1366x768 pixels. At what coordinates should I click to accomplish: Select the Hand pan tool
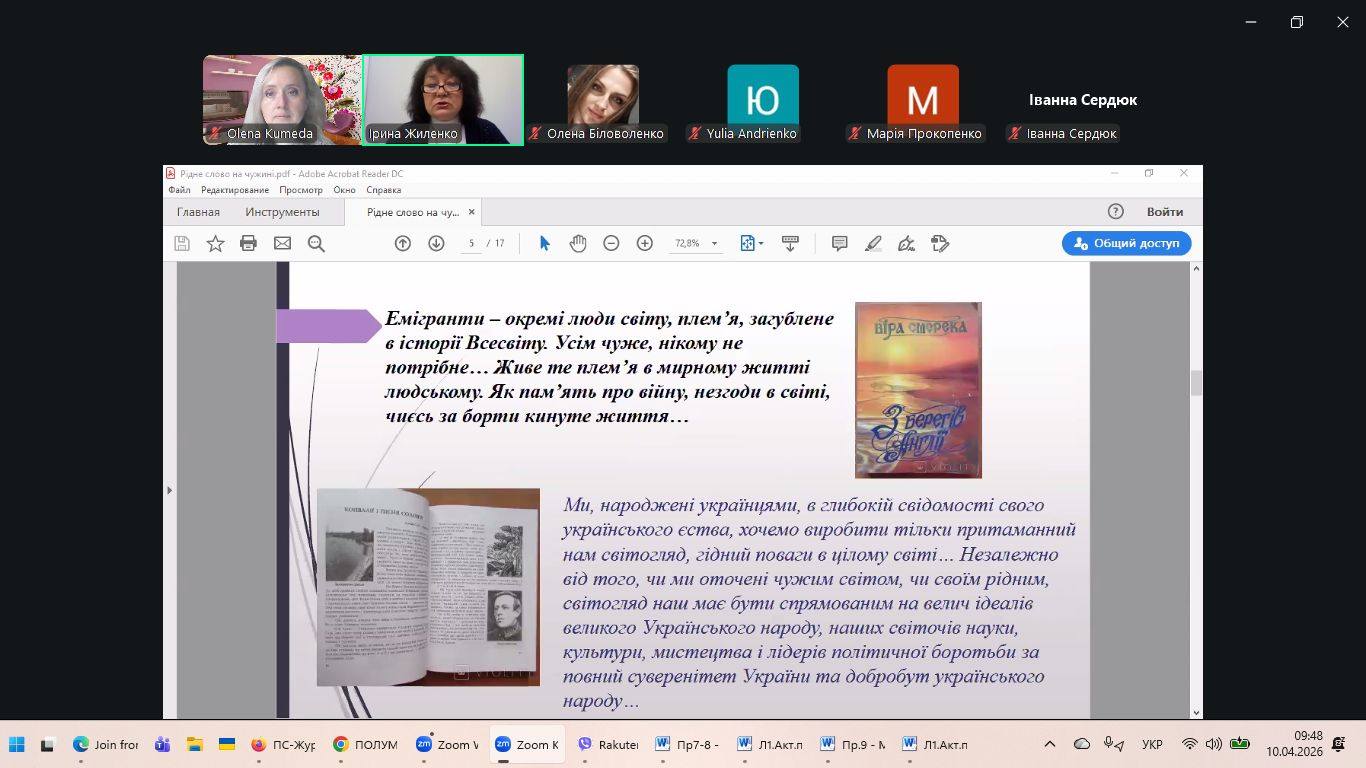pos(578,243)
